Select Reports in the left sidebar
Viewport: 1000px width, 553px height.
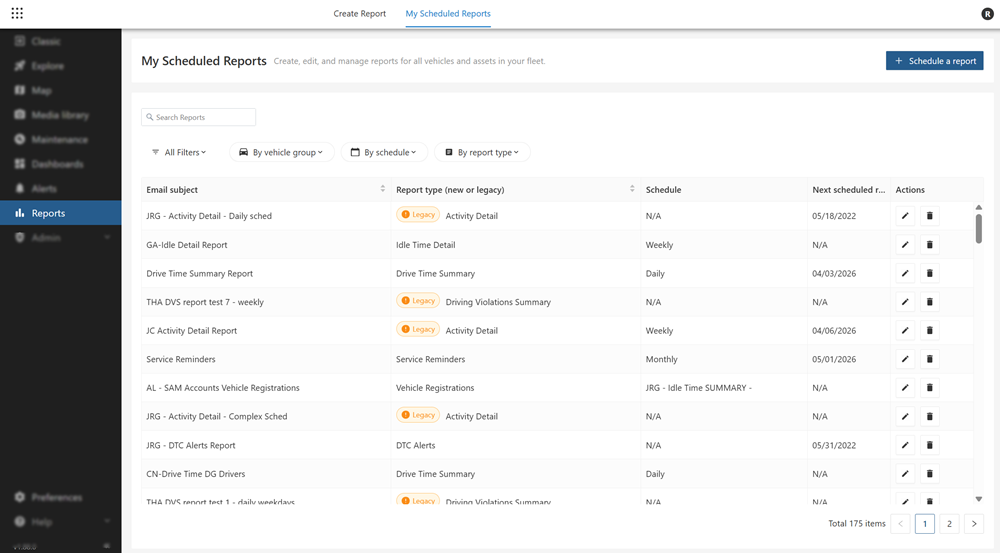(x=61, y=213)
